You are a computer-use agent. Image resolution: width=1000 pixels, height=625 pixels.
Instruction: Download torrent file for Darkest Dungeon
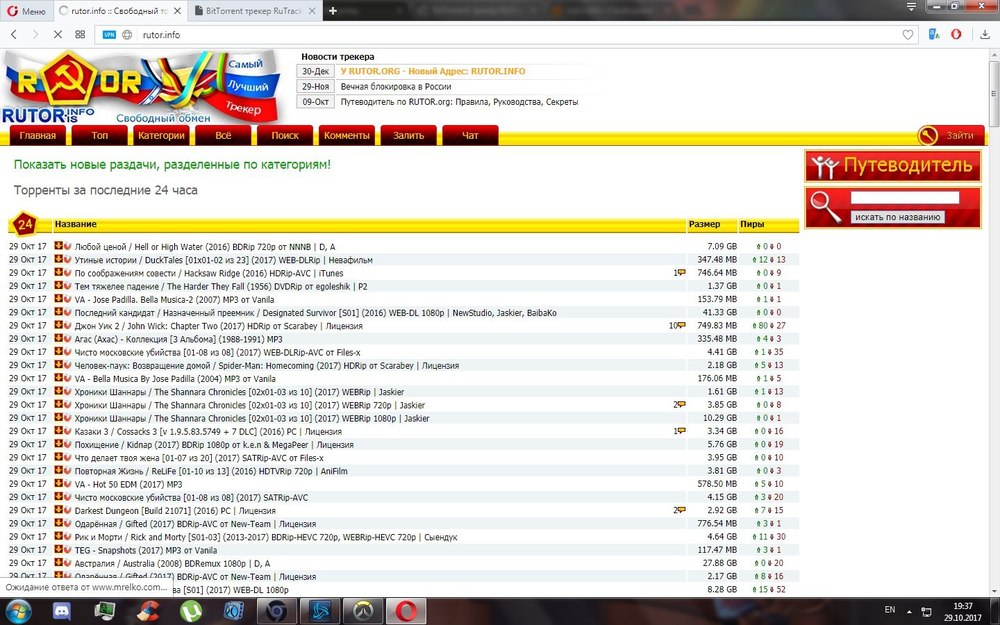point(58,510)
